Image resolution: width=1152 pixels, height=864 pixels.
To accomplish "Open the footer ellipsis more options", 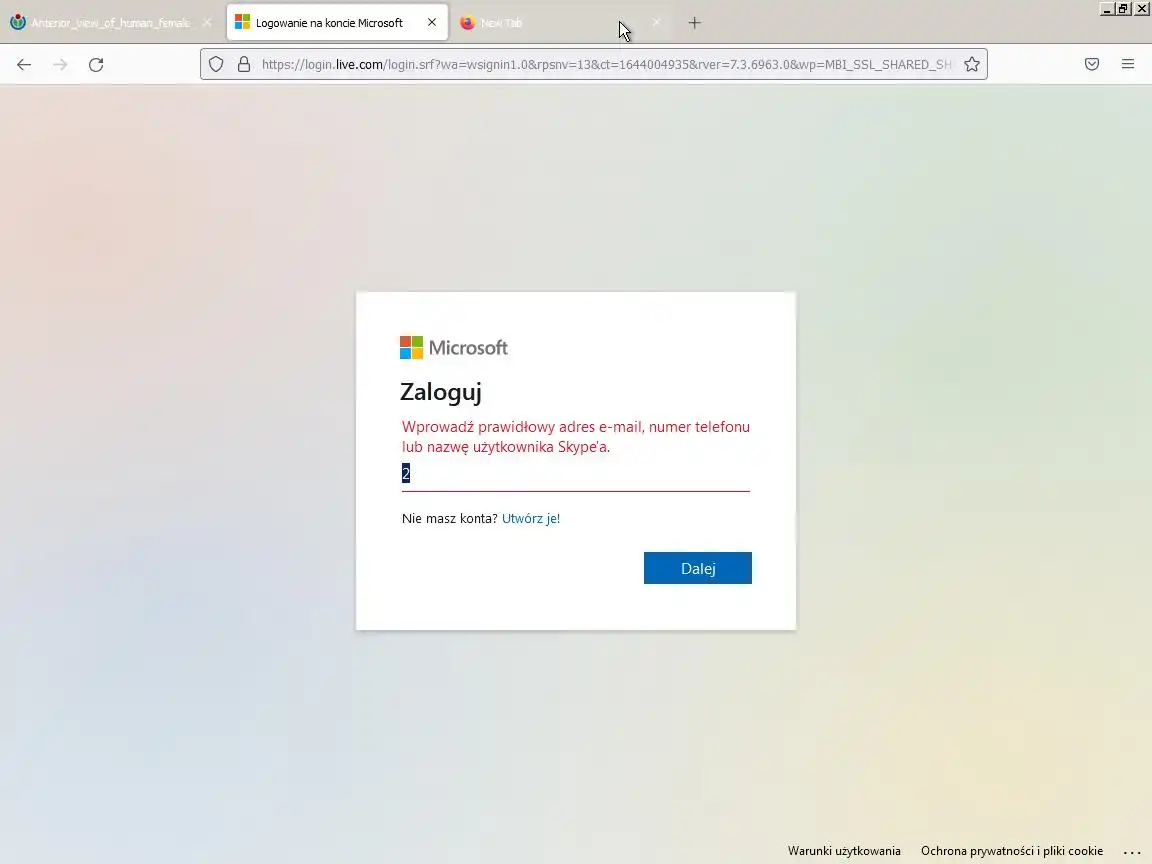I will [1132, 852].
